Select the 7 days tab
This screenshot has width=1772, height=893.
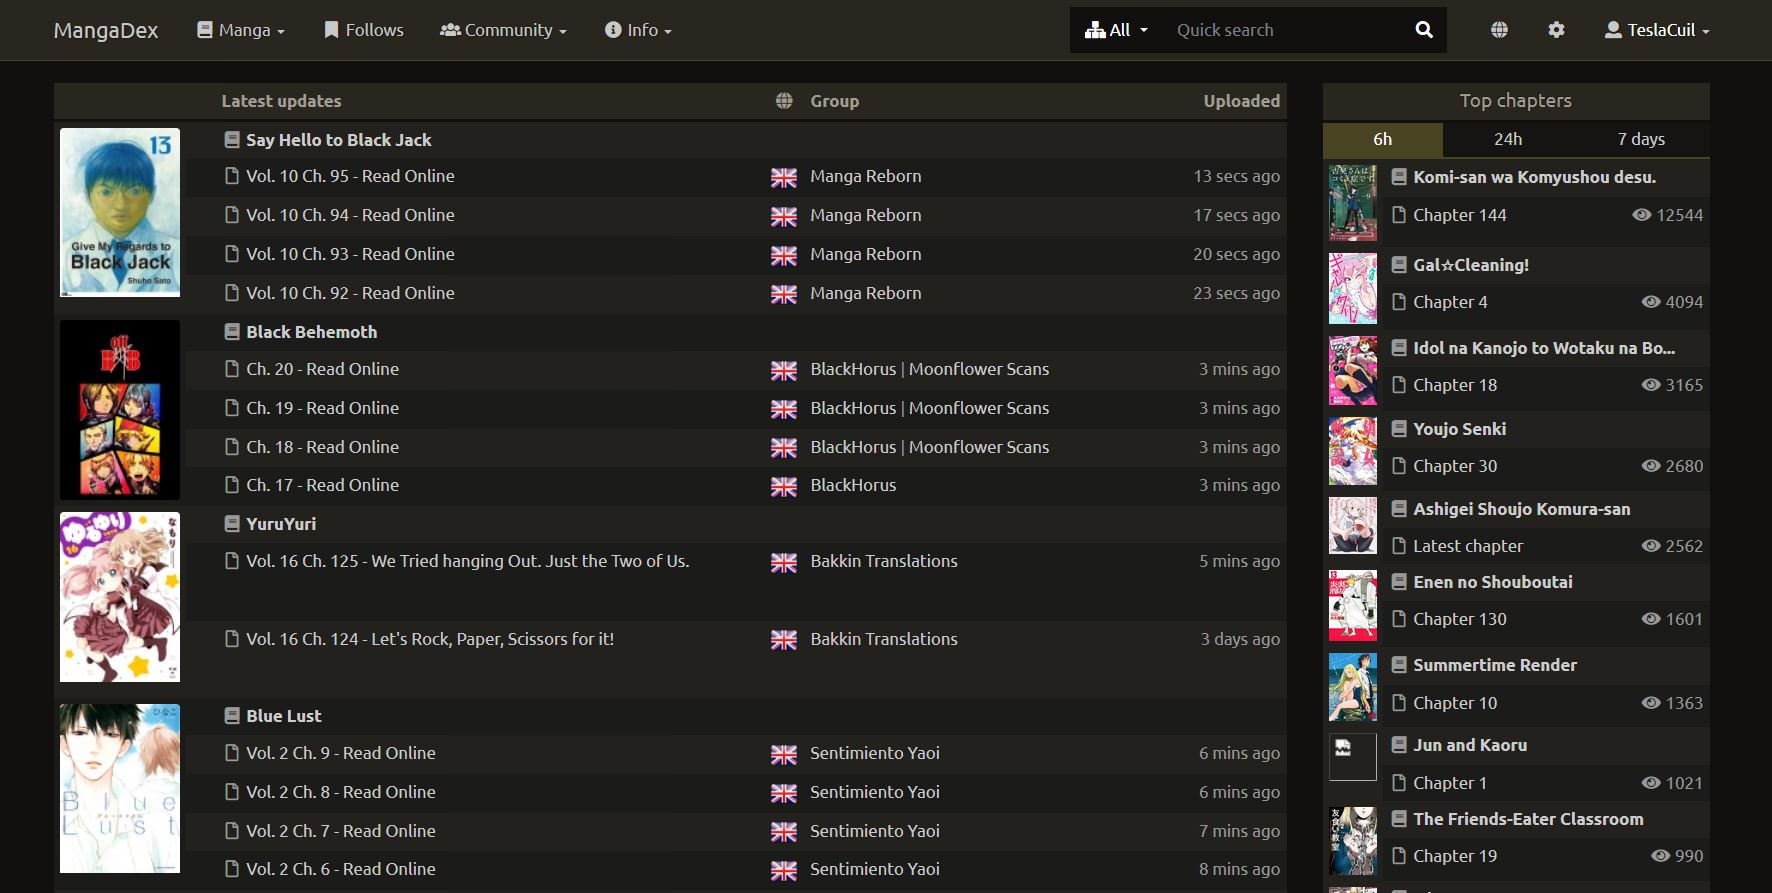click(1641, 139)
